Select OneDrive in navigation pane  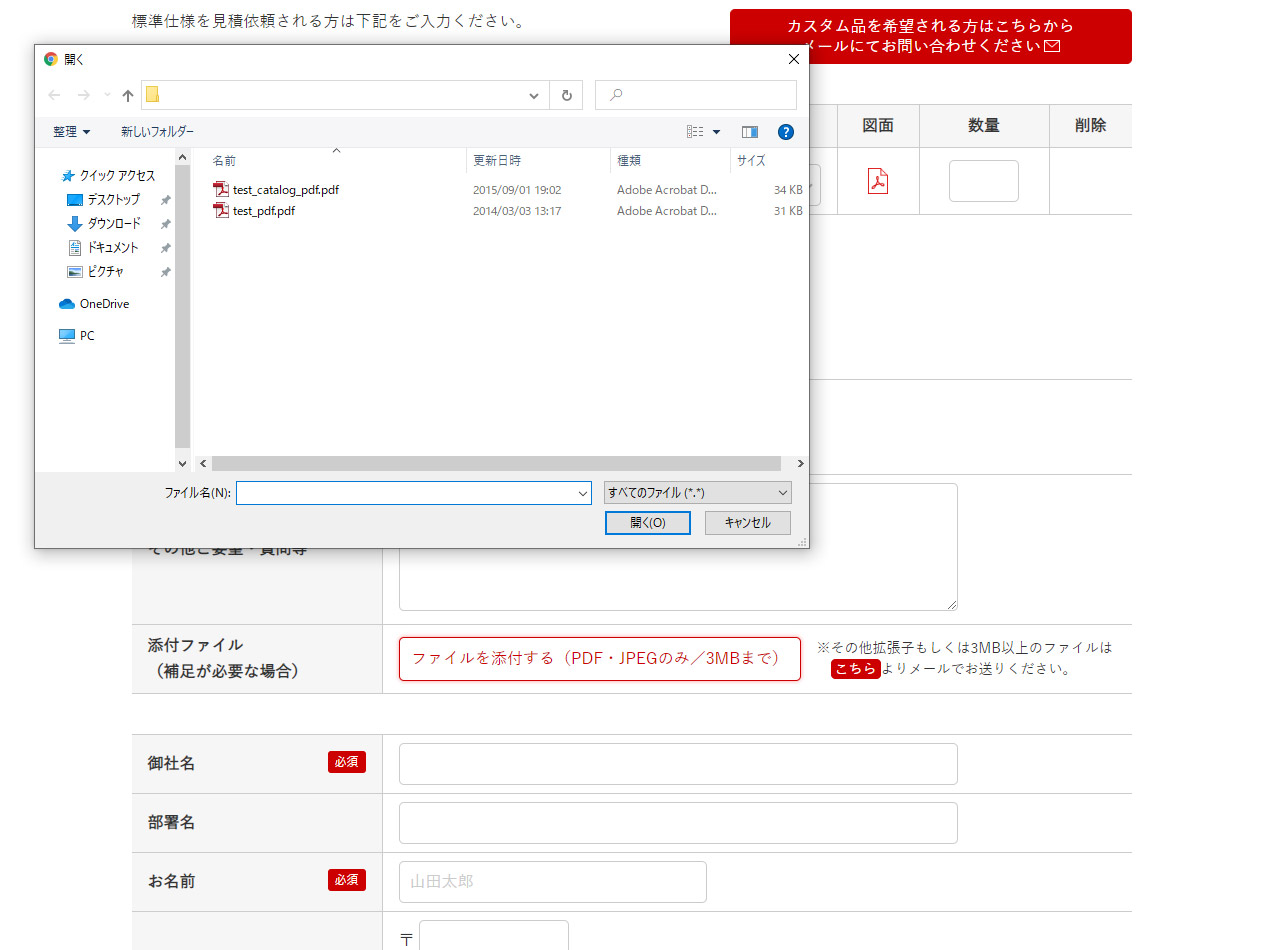click(94, 304)
